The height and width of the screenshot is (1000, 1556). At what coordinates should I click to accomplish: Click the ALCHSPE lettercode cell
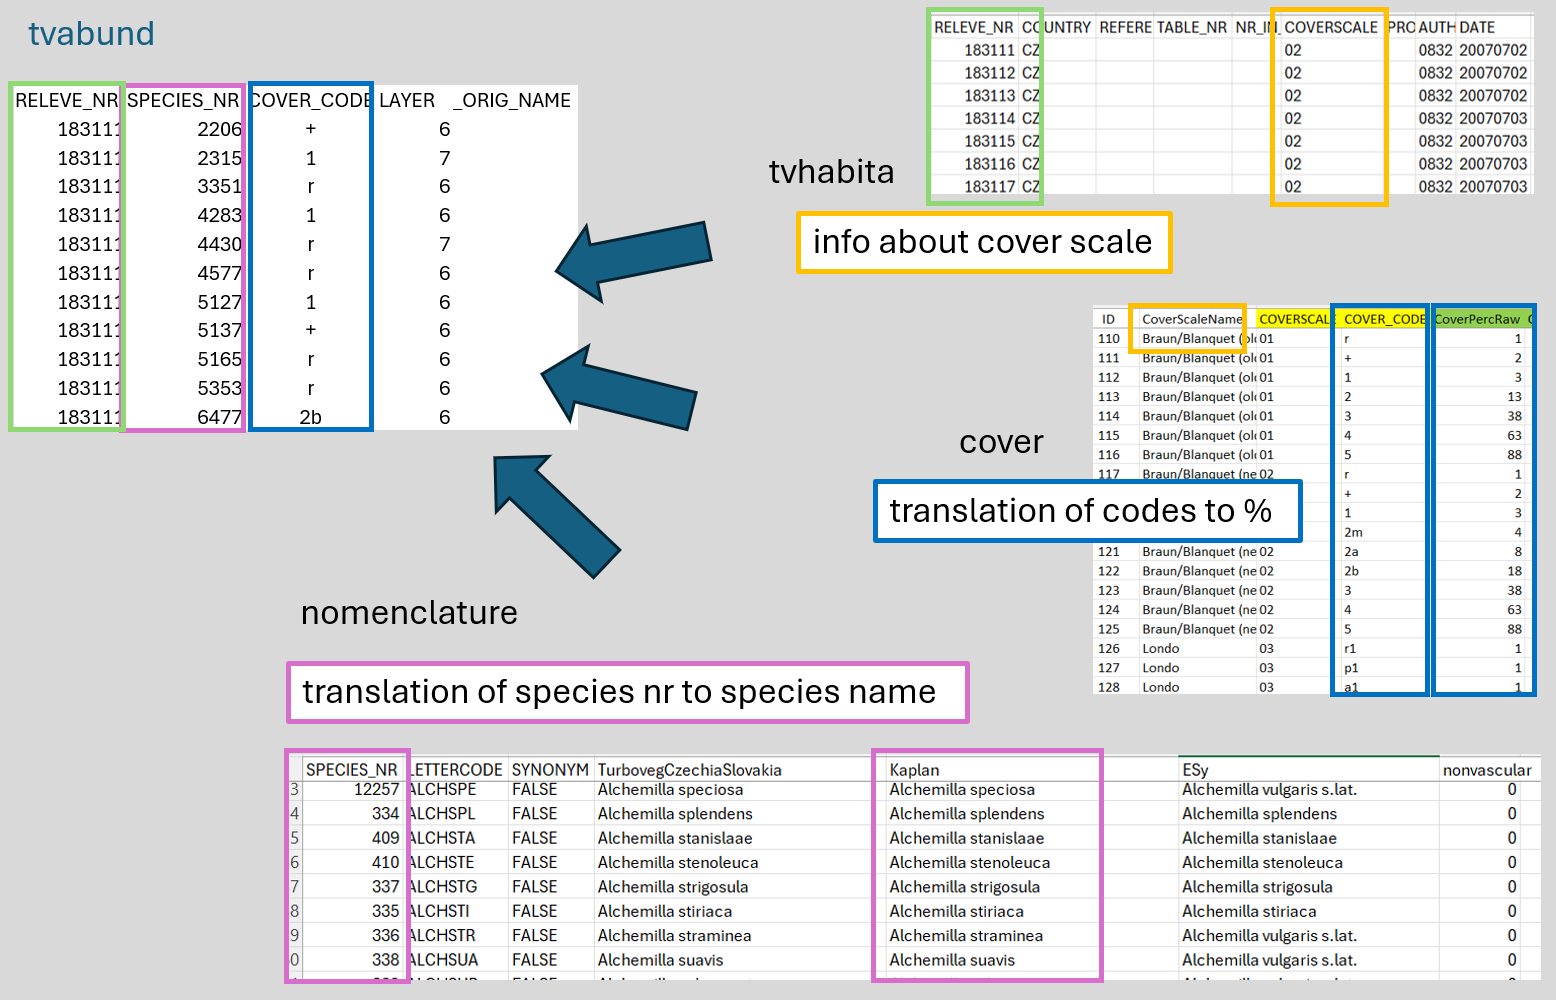click(x=443, y=790)
